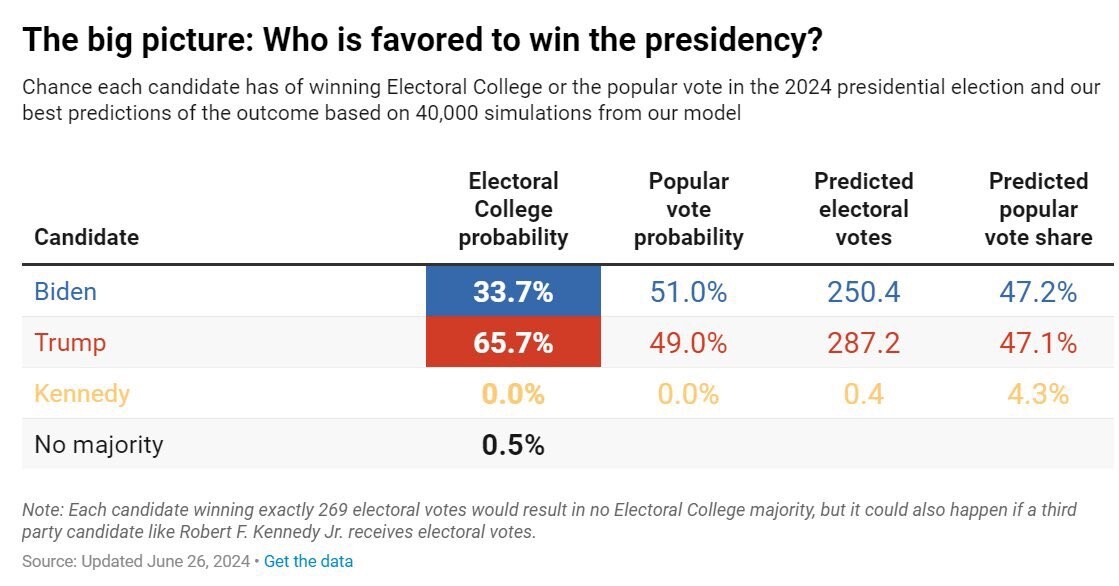Click Trump's red 65.7% cell
The image size is (1119, 586).
coord(513,342)
